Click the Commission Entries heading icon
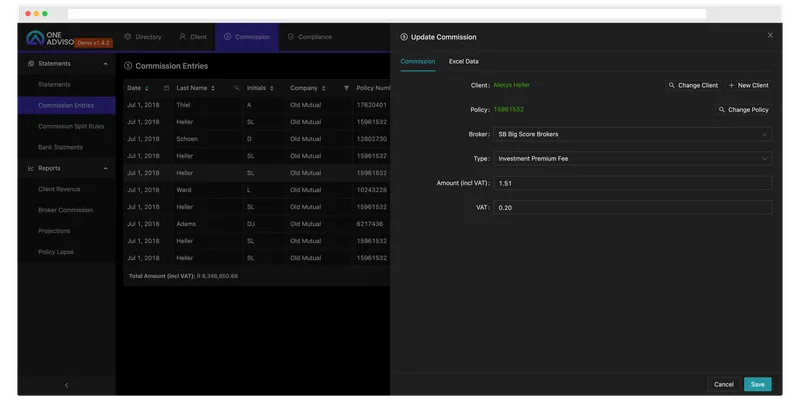Image resolution: width=800 pixels, height=400 pixels. pos(128,66)
